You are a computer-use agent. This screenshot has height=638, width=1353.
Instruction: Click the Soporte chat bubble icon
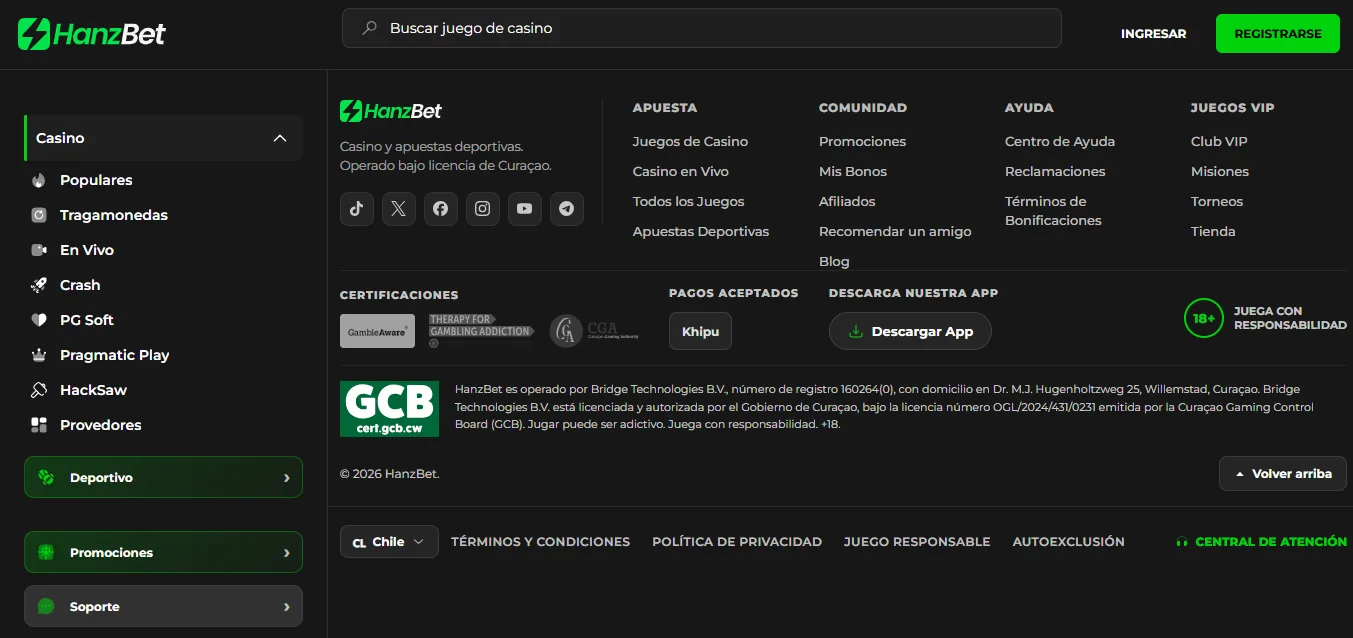coord(45,606)
